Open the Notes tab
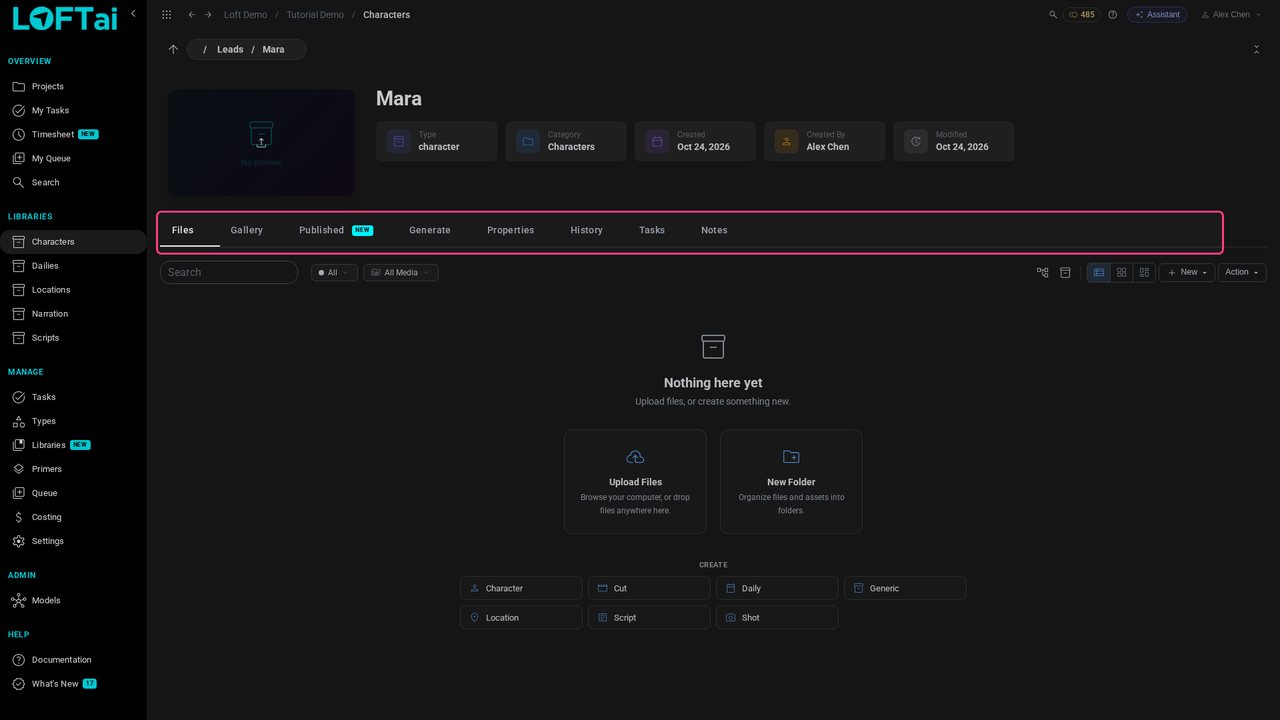1280x720 pixels. pyautogui.click(x=714, y=230)
